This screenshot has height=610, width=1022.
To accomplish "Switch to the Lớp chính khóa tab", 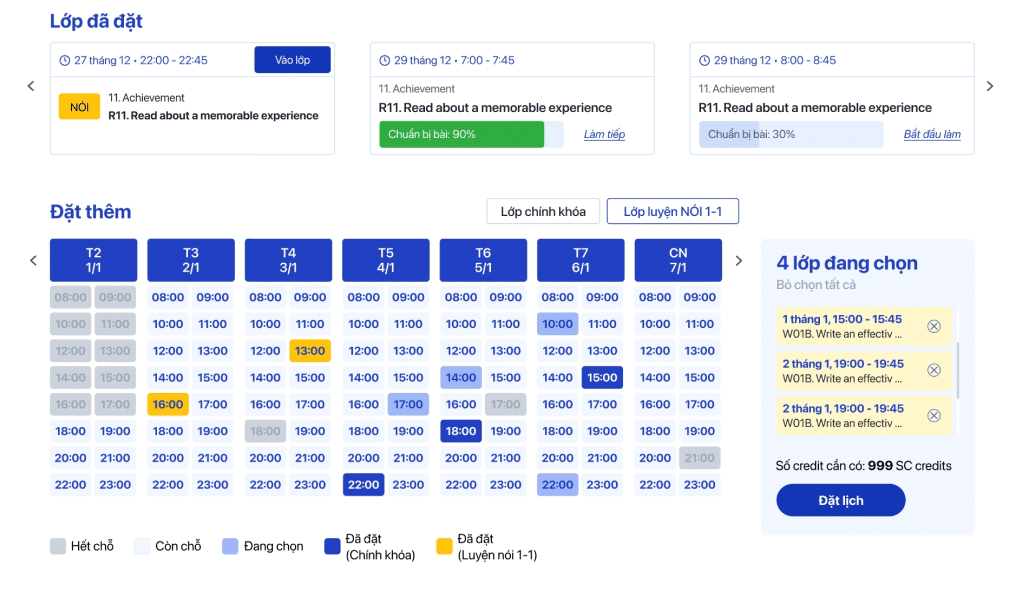I will point(543,211).
